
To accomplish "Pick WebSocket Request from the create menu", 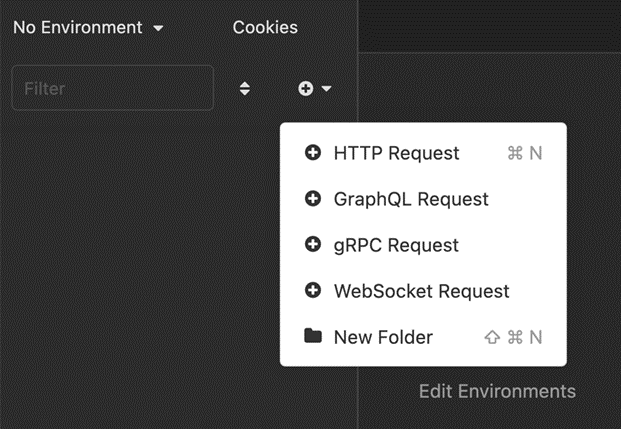I will tap(421, 291).
